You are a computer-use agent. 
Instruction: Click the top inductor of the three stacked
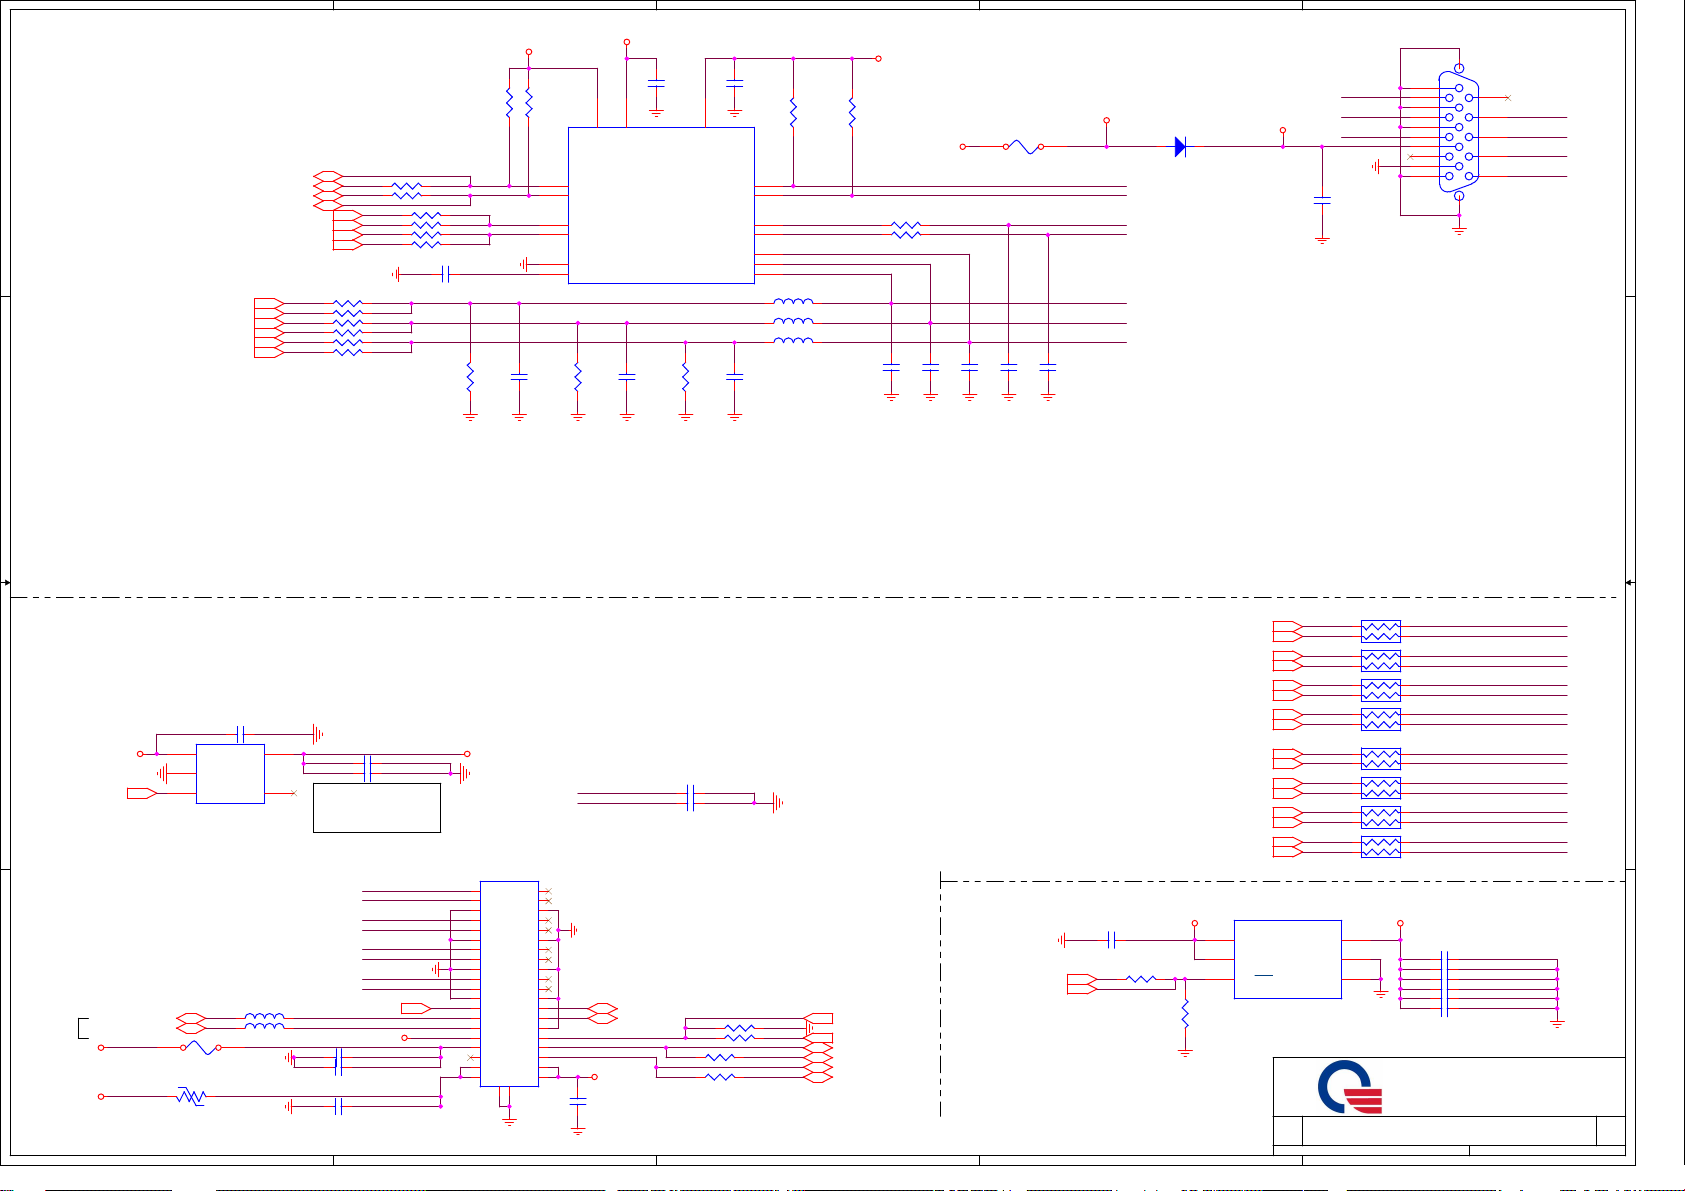[x=793, y=302]
